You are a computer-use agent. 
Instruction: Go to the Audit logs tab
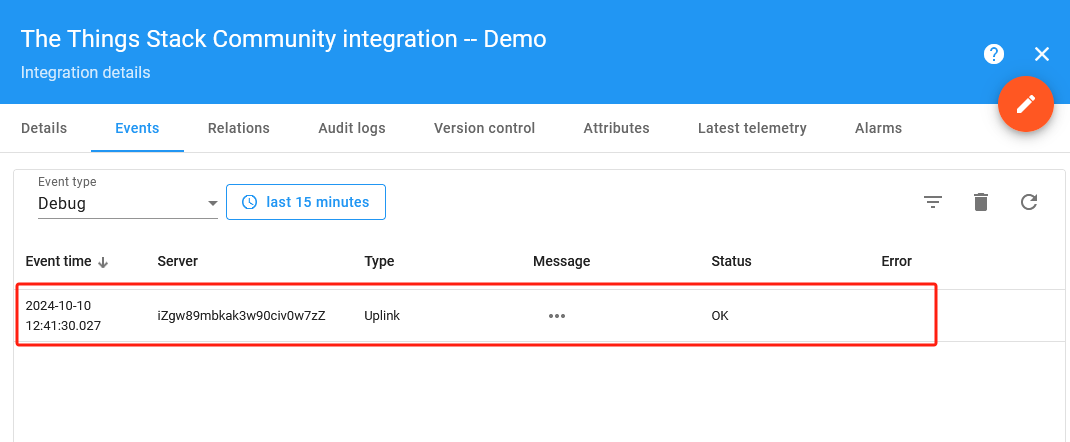[352, 128]
